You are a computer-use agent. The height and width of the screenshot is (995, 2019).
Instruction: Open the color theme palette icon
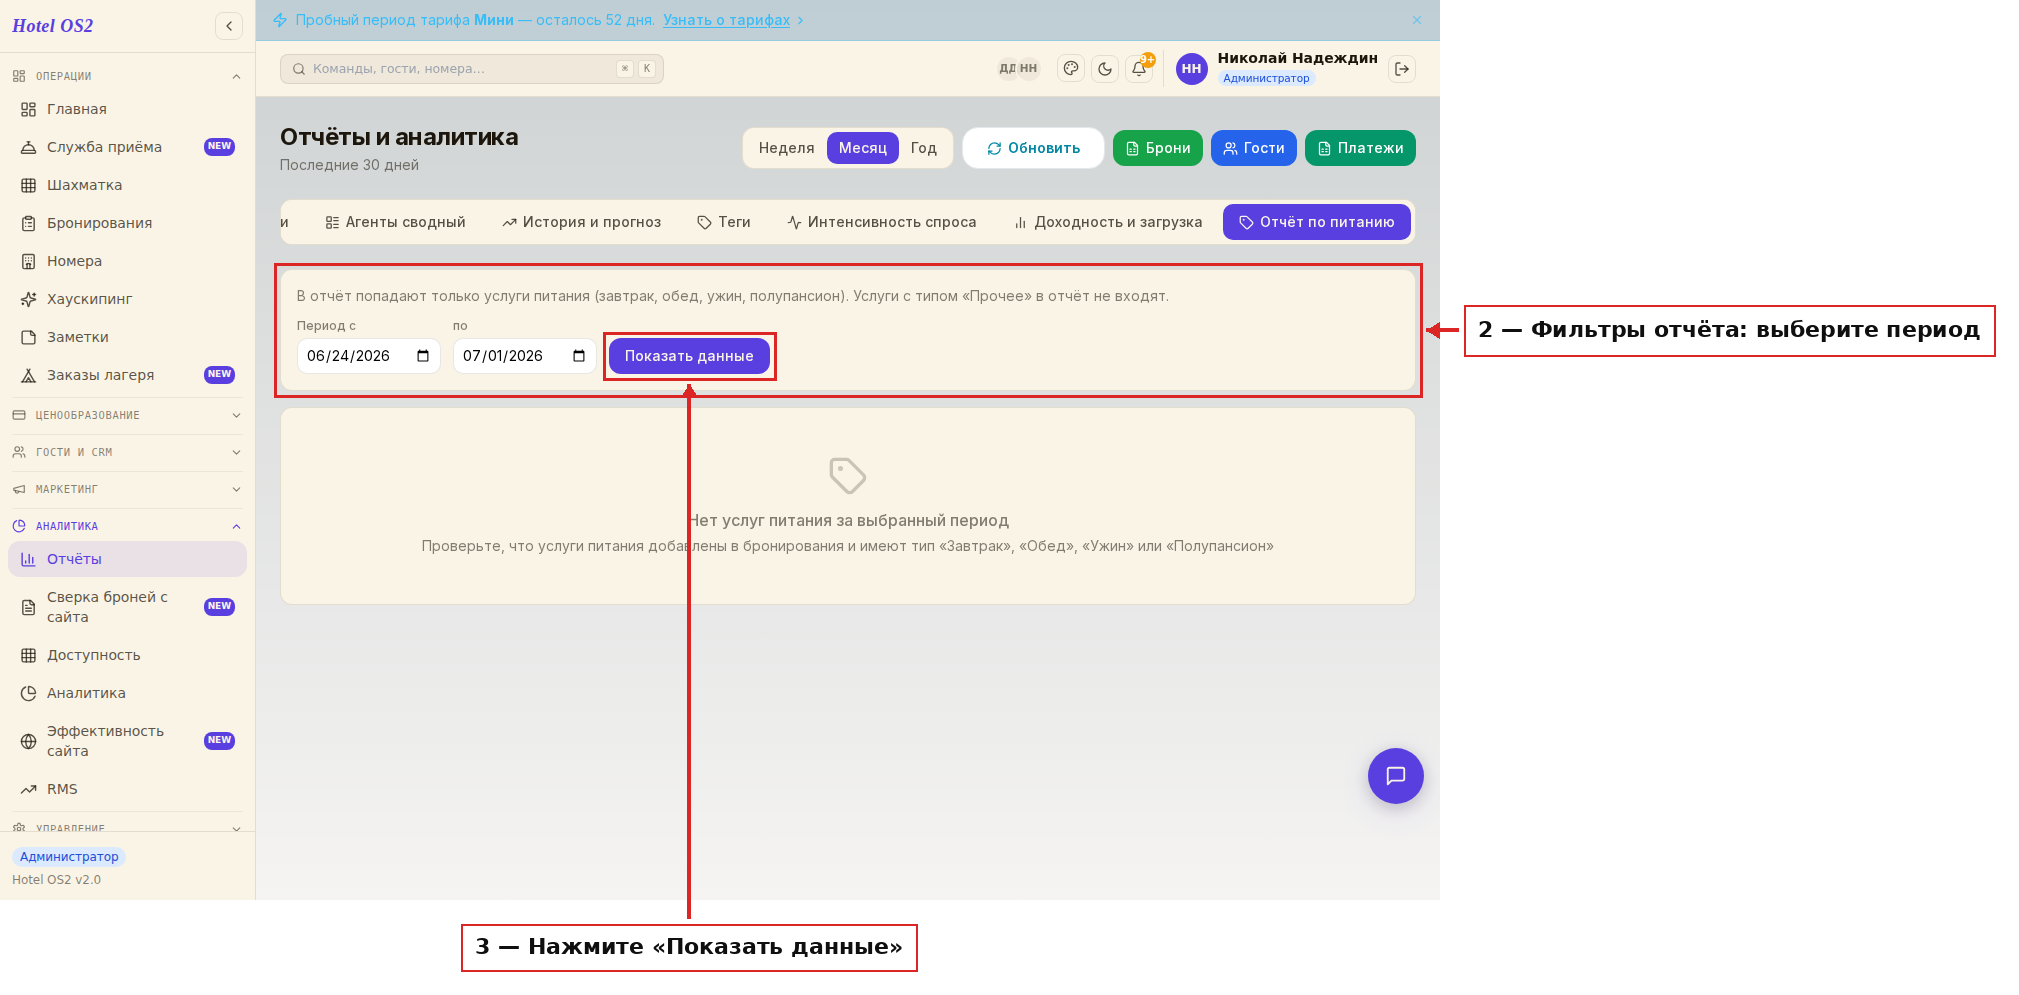pyautogui.click(x=1071, y=69)
